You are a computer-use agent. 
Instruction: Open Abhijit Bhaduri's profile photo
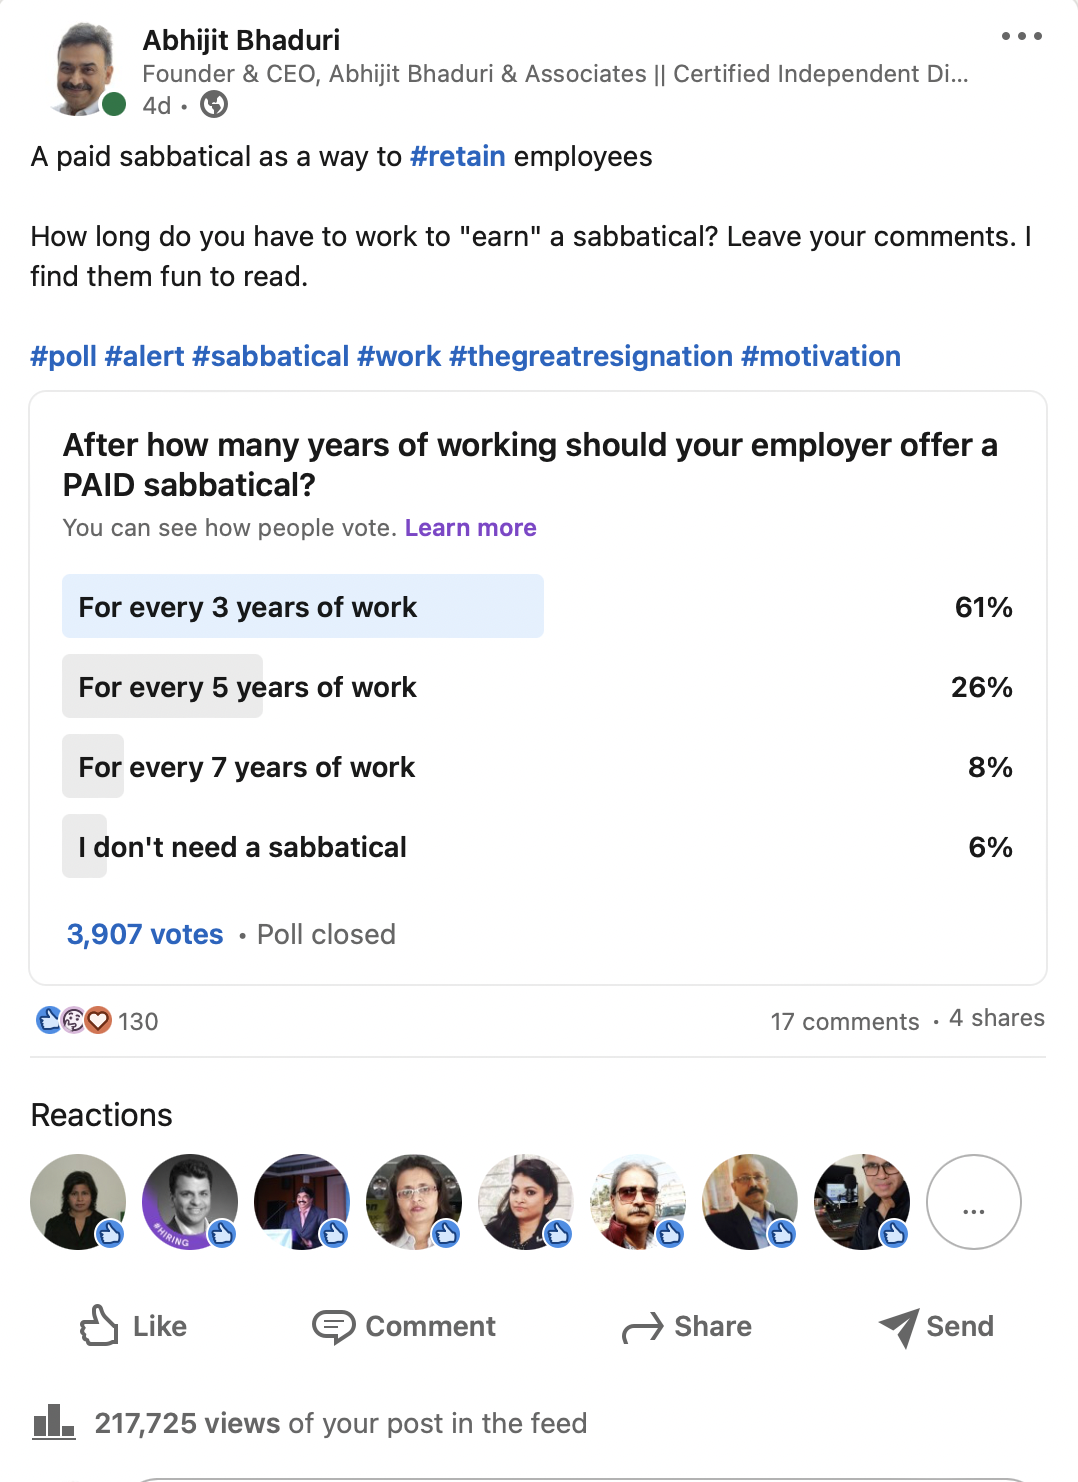point(85,68)
